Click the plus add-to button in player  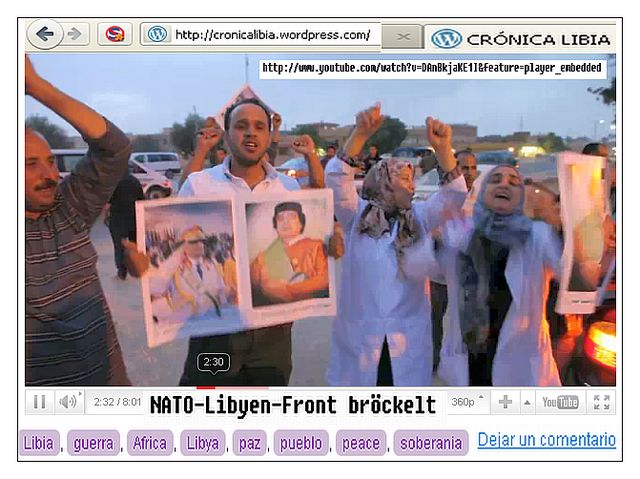(505, 402)
